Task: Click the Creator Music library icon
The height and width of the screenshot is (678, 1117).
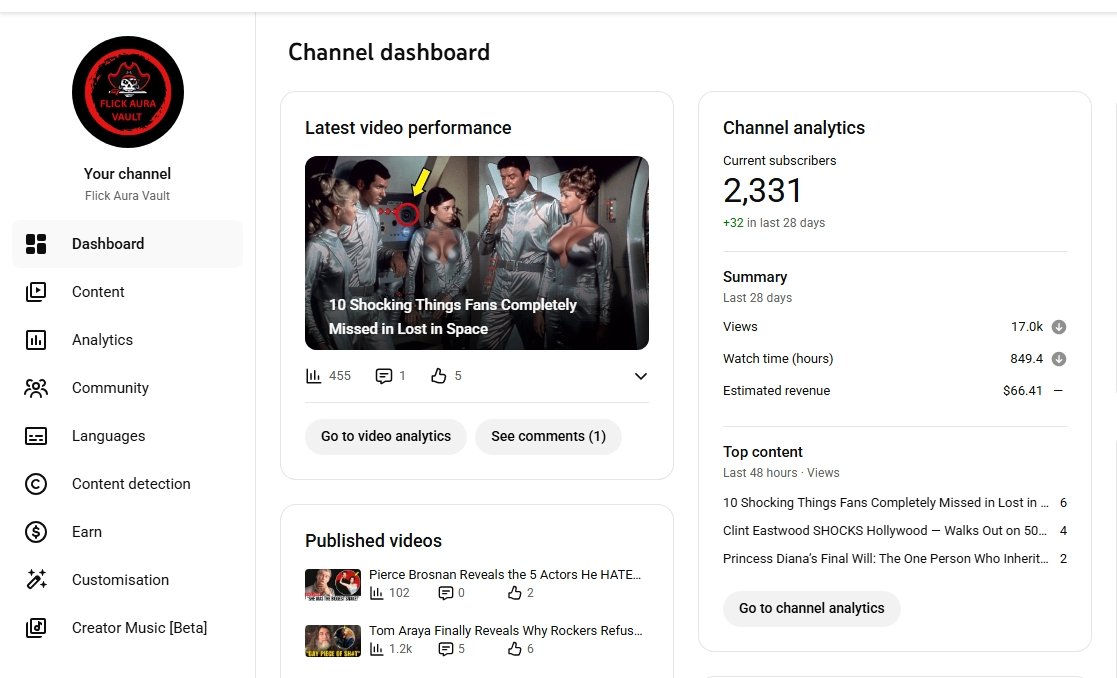Action: (x=36, y=628)
